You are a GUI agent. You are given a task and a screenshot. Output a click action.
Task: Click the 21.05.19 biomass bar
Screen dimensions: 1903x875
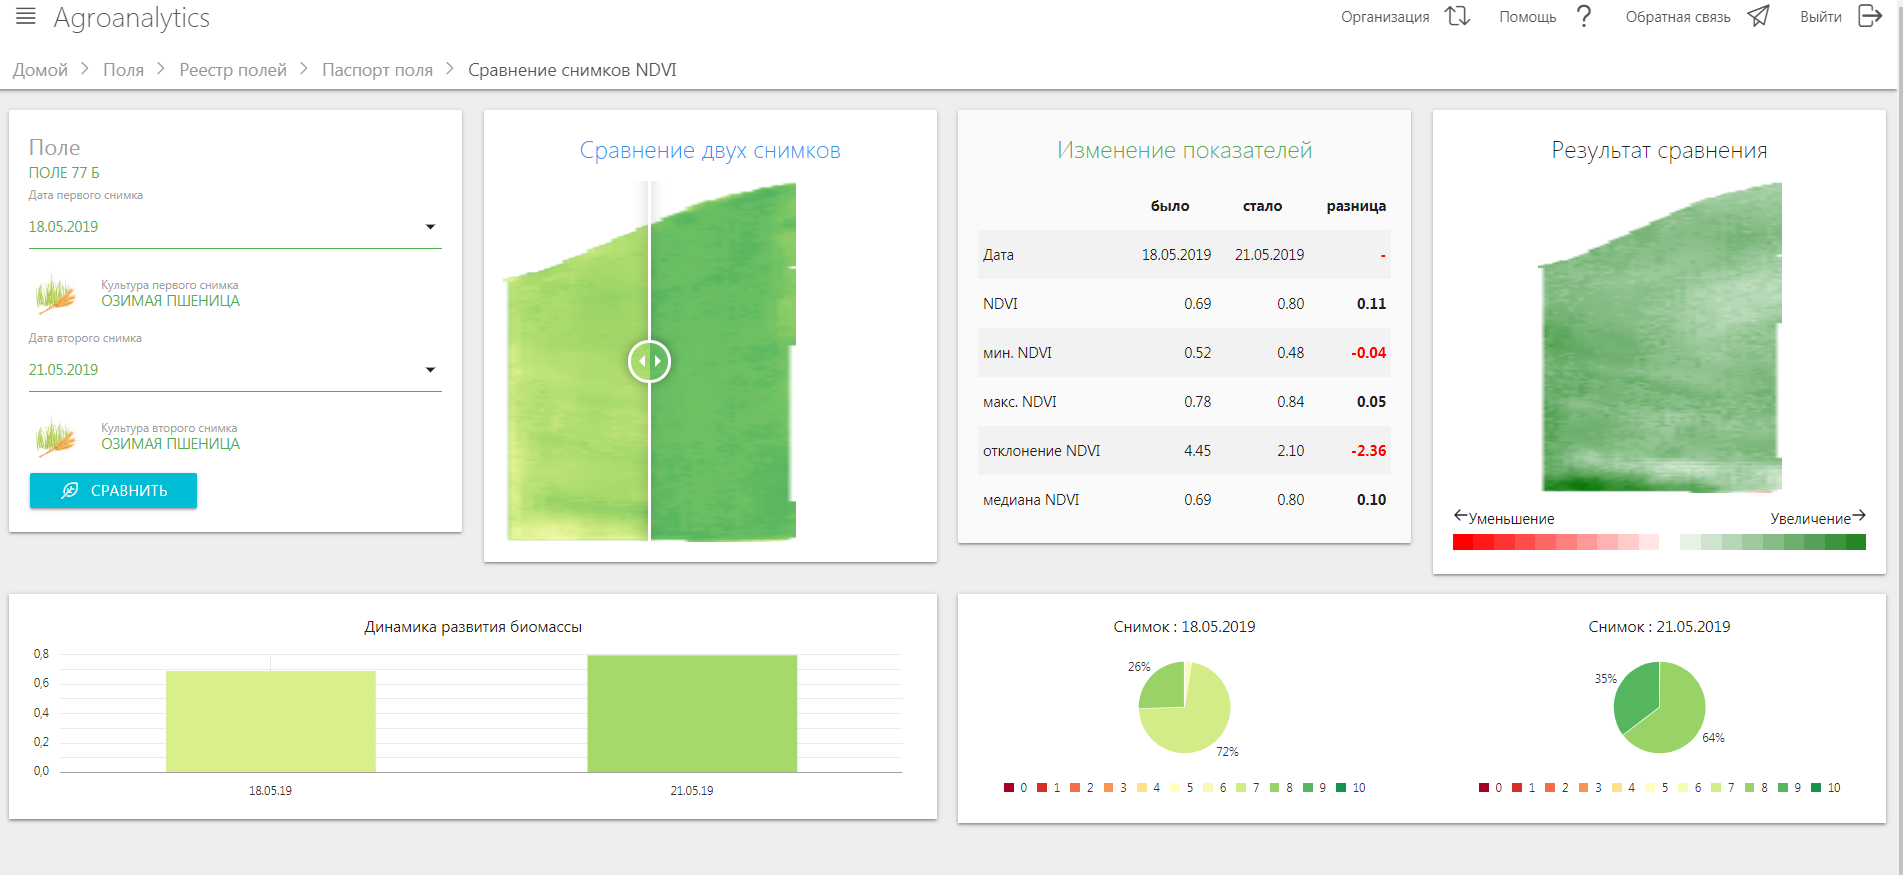(x=692, y=714)
